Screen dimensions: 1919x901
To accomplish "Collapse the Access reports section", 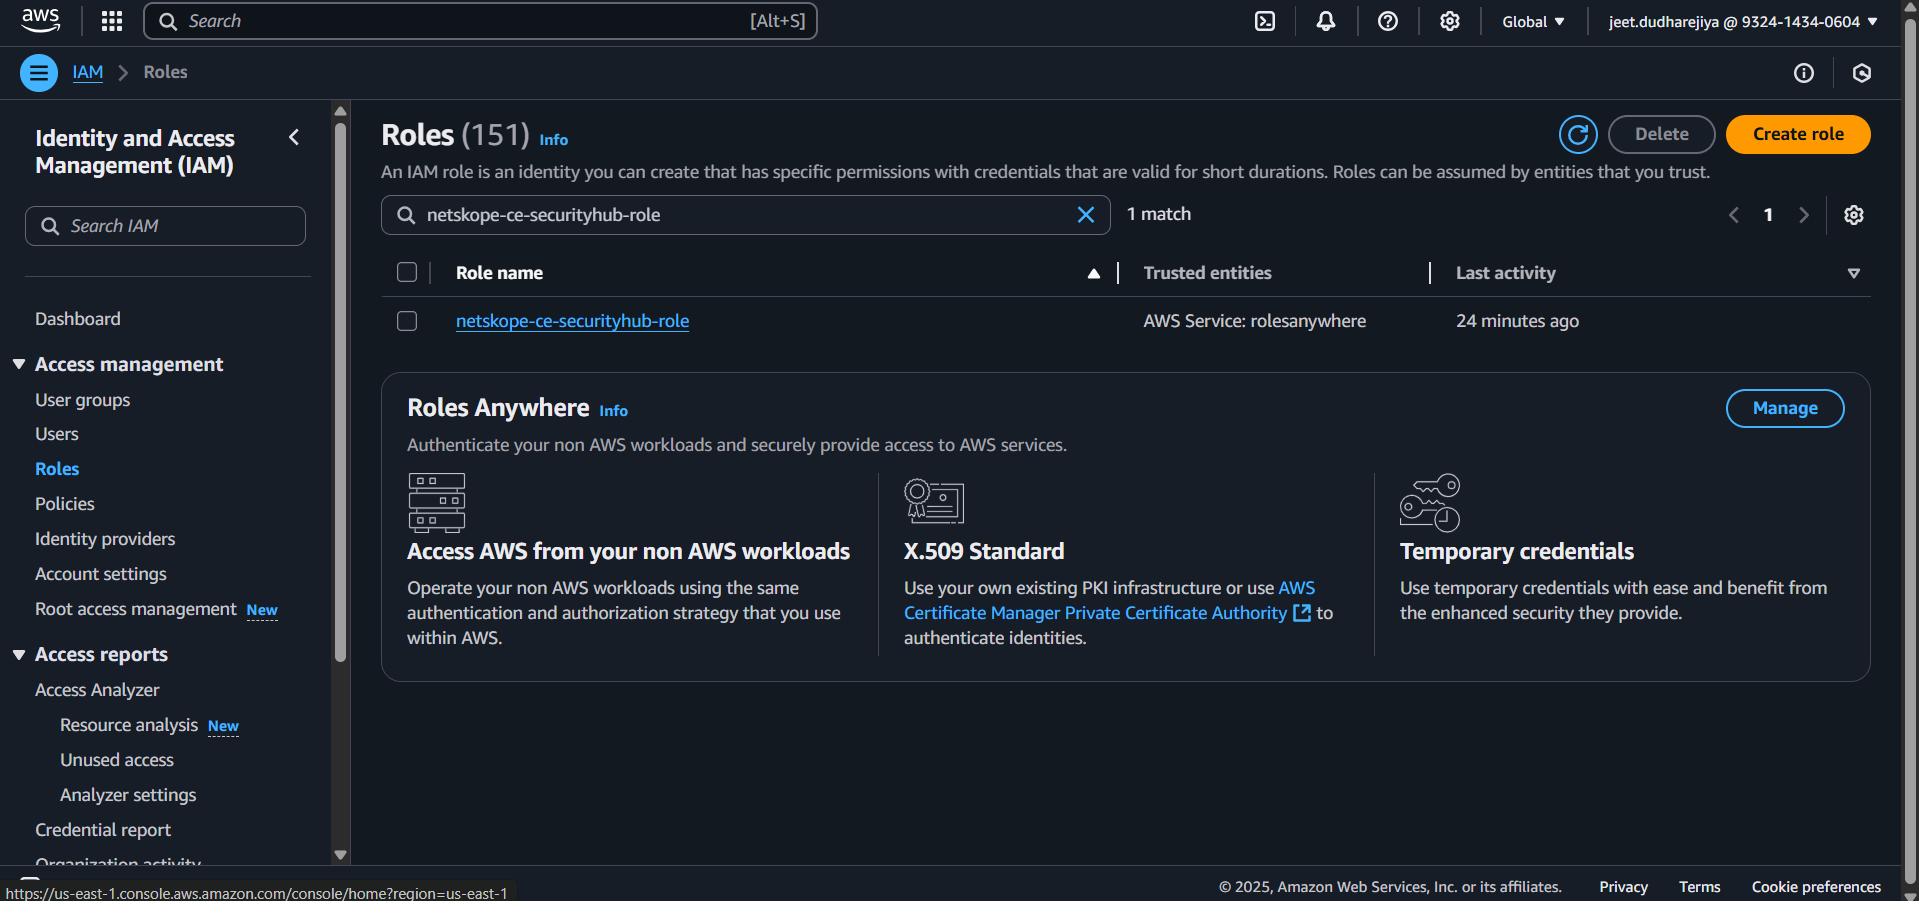I will [19, 654].
